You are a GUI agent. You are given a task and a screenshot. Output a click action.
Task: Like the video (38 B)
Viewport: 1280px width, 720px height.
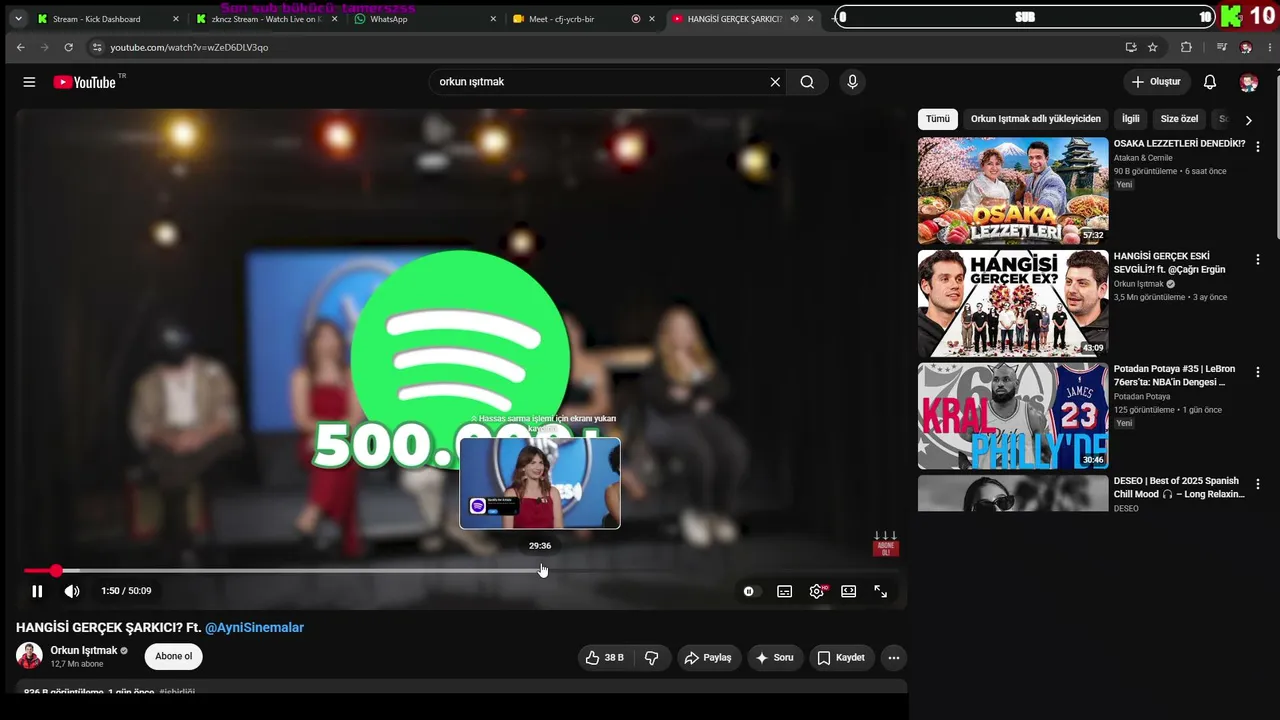(x=605, y=658)
